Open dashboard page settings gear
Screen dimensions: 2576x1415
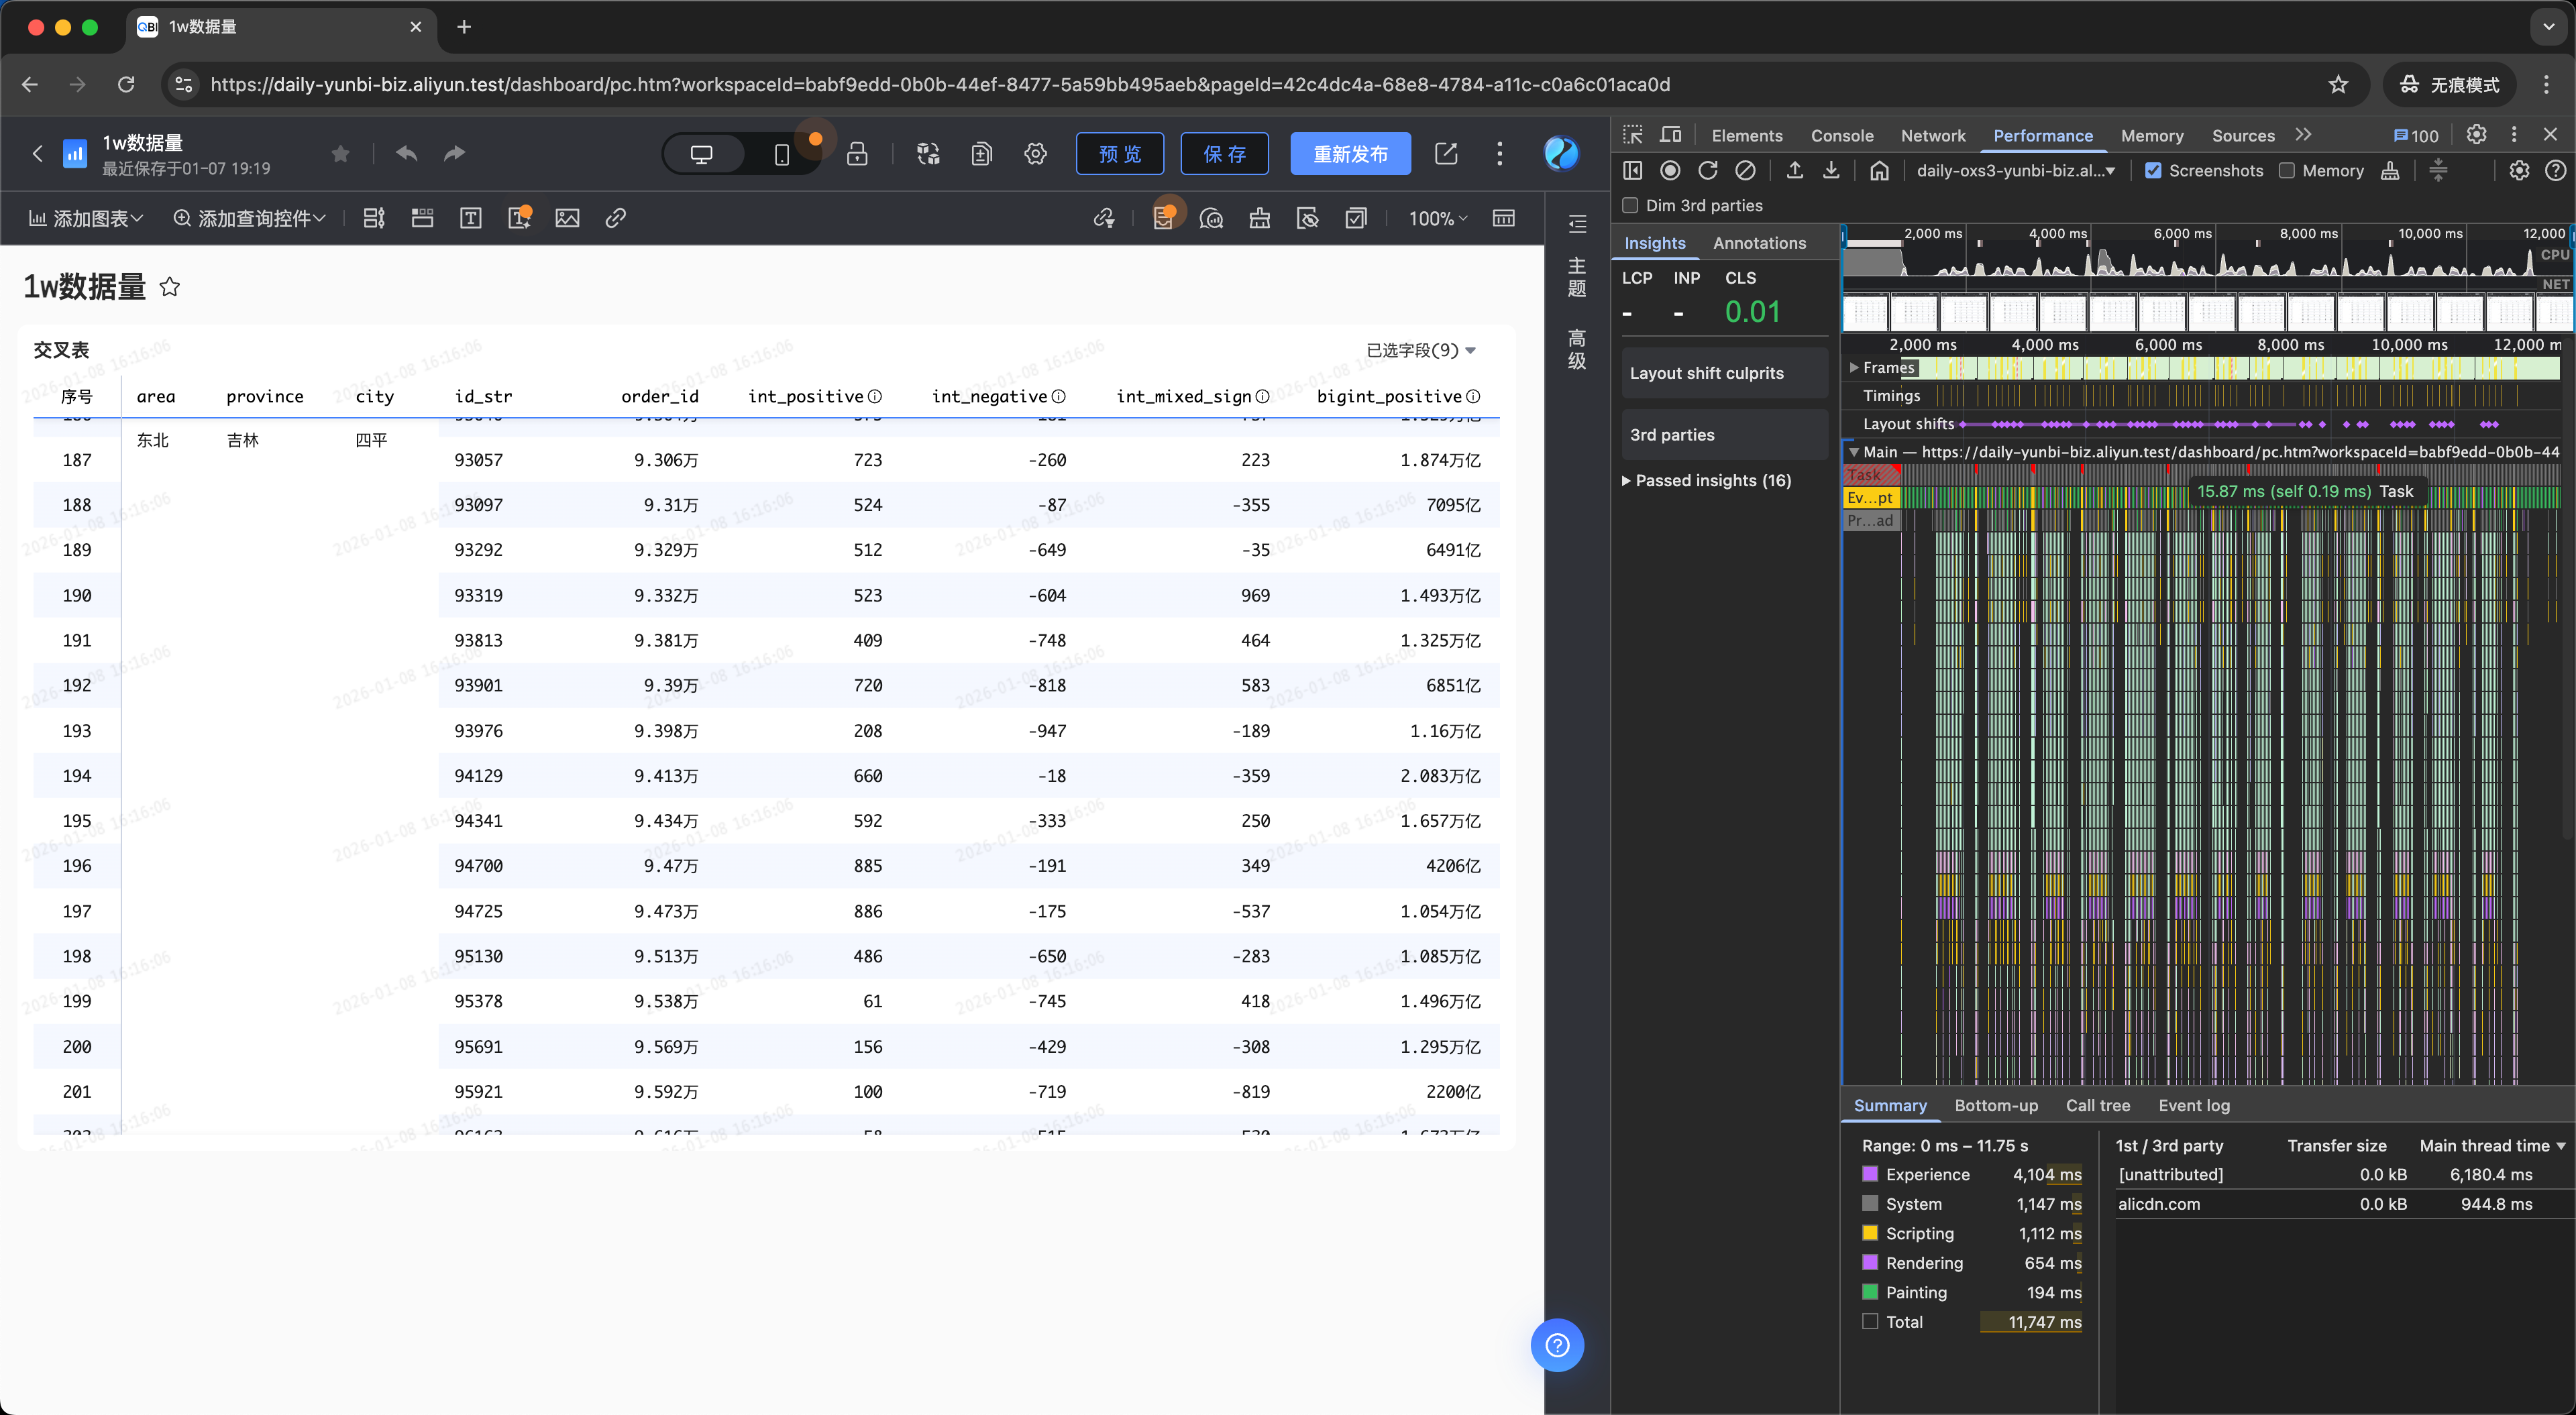[1036, 154]
